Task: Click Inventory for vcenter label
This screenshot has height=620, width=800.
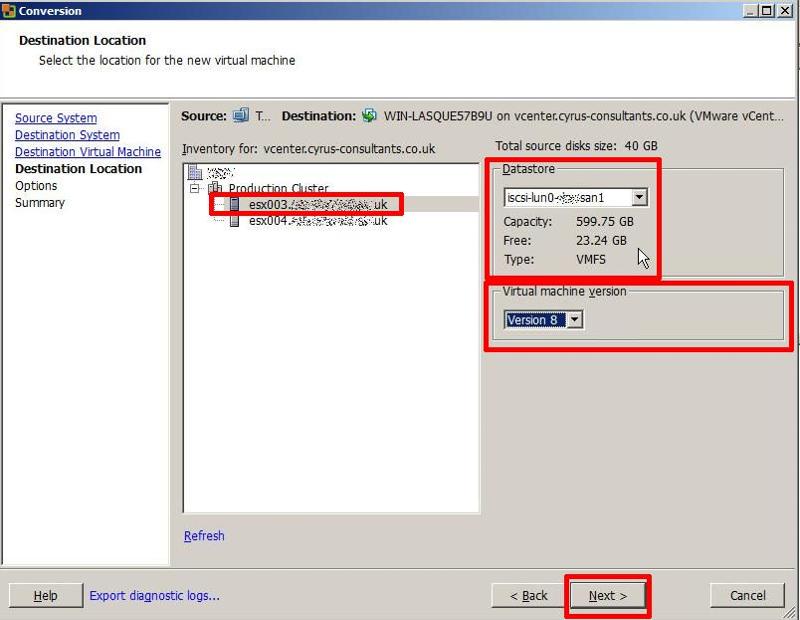Action: tap(309, 149)
